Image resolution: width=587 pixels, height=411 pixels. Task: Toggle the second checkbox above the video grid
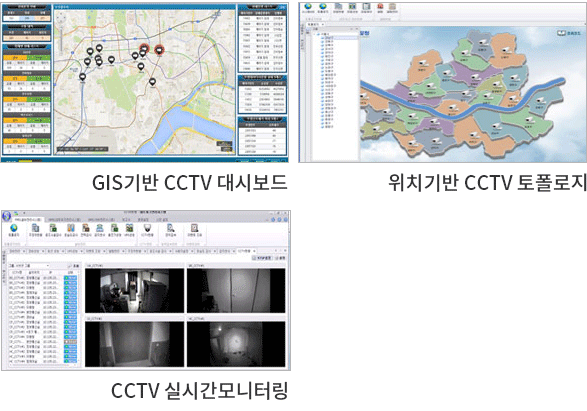point(277,258)
